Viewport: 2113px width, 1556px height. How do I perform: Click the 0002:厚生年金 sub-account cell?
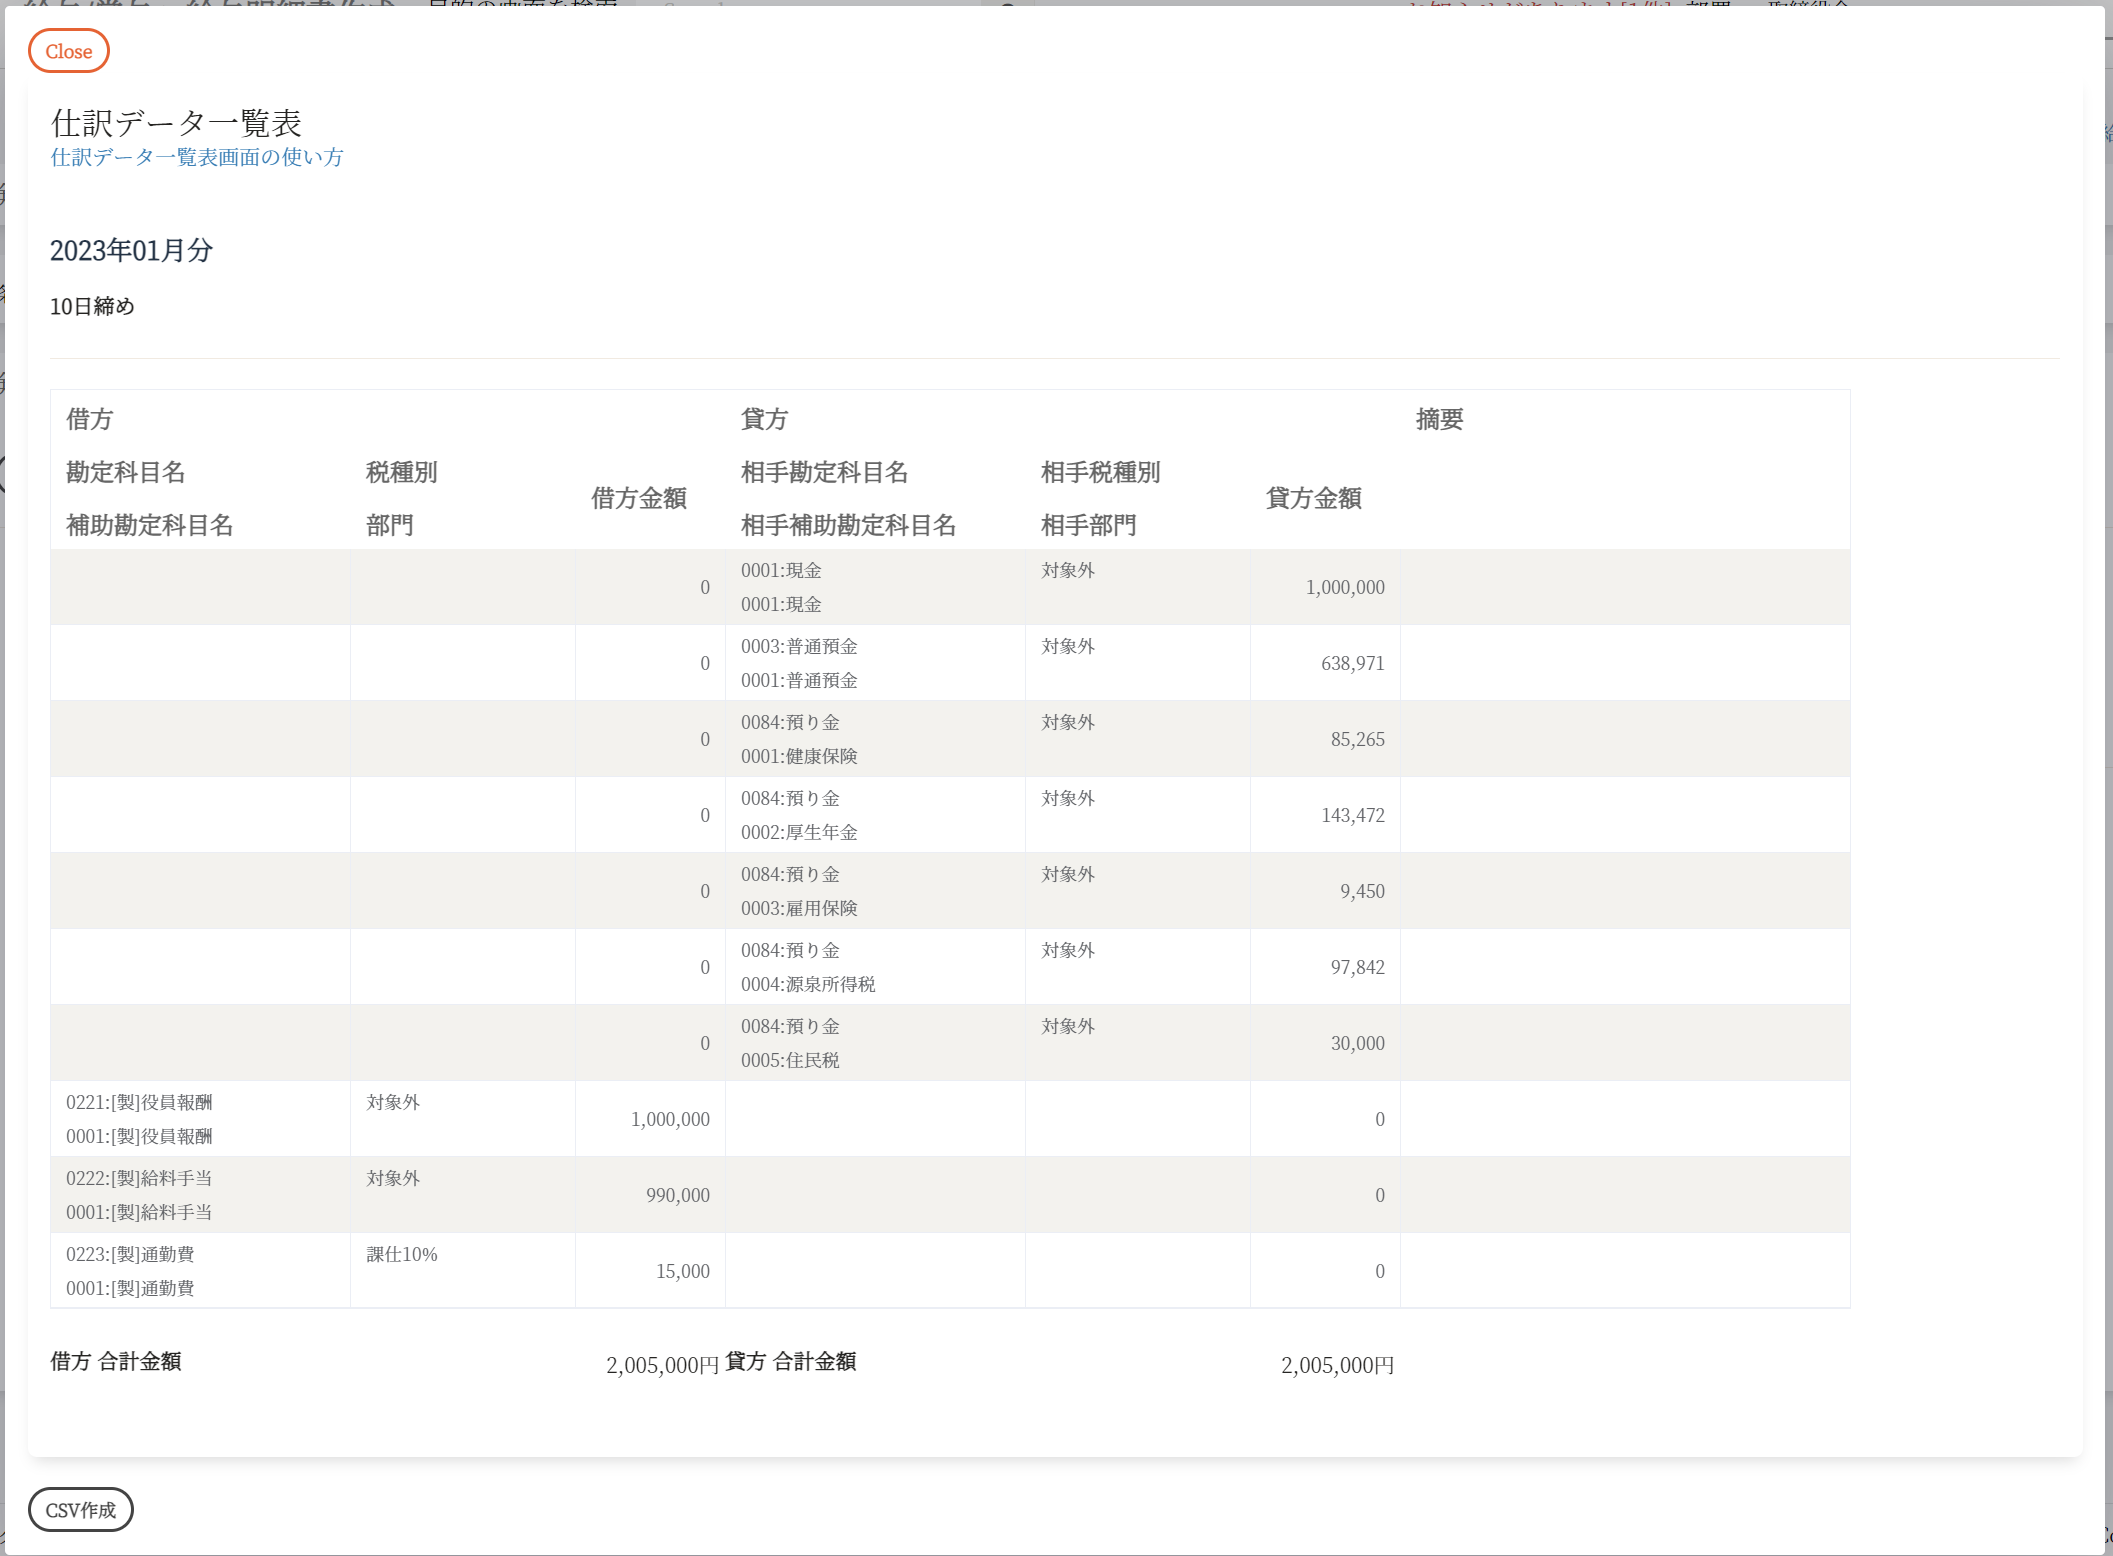(x=799, y=832)
